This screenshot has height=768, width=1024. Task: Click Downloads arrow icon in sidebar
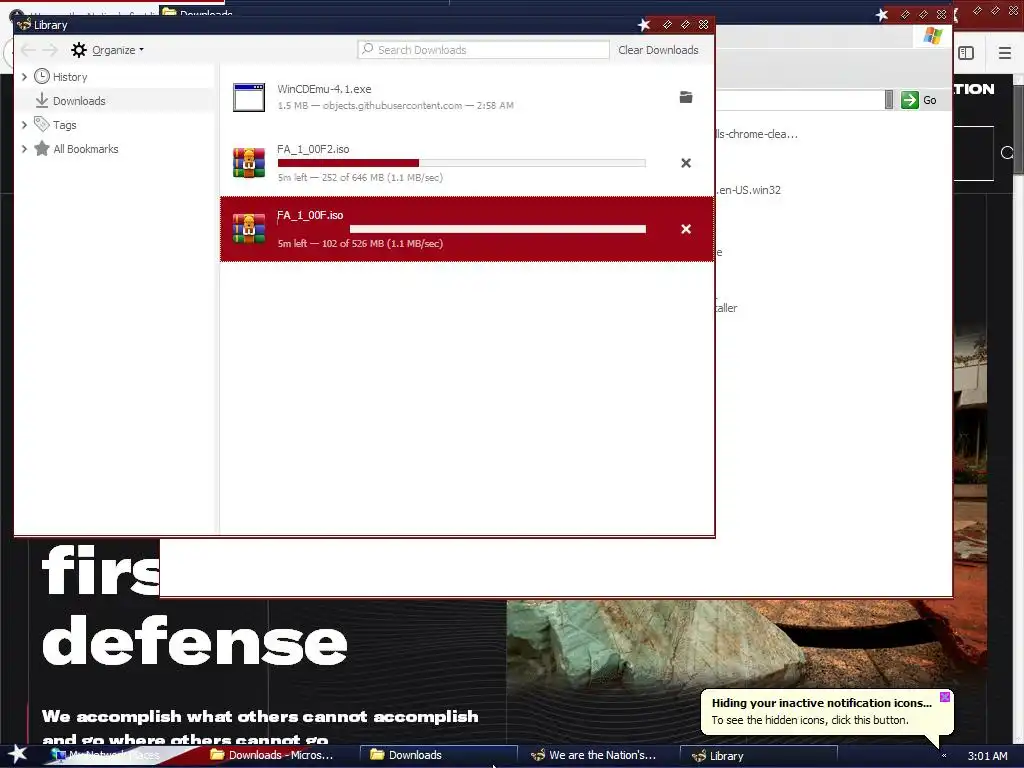(x=41, y=101)
